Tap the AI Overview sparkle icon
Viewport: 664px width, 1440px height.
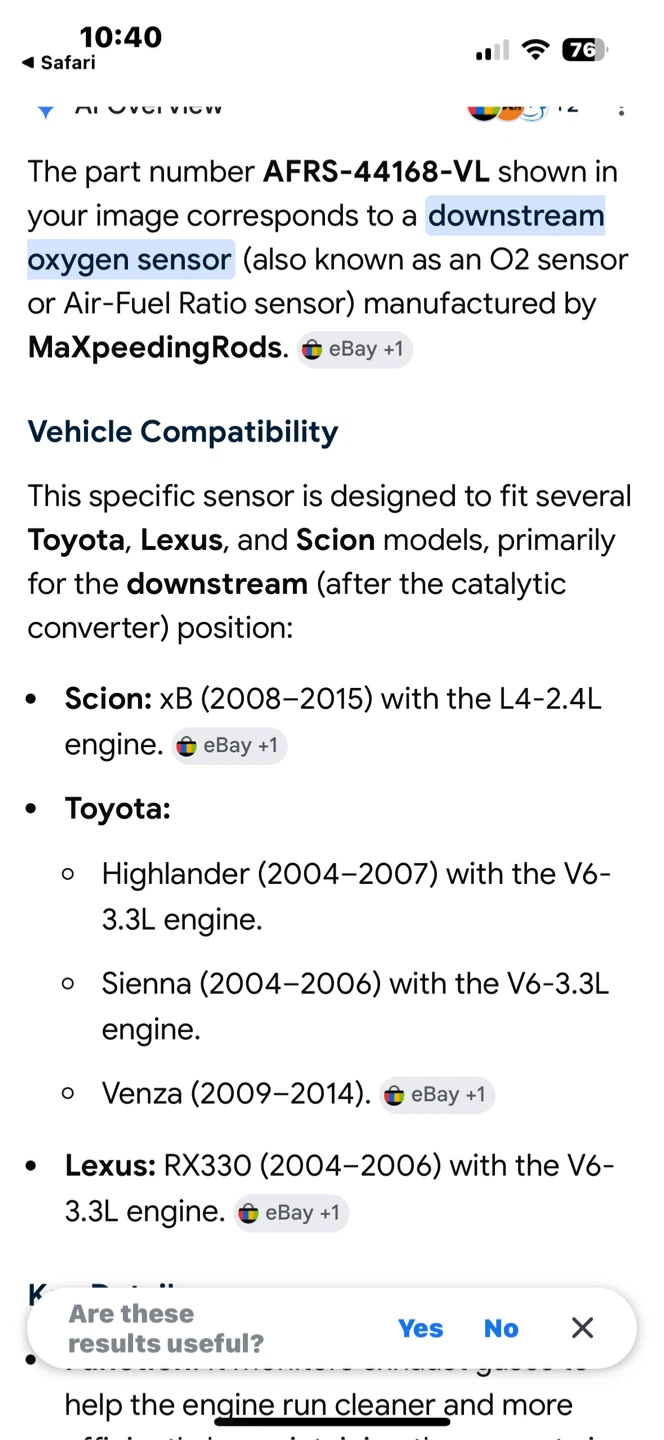click(45, 110)
